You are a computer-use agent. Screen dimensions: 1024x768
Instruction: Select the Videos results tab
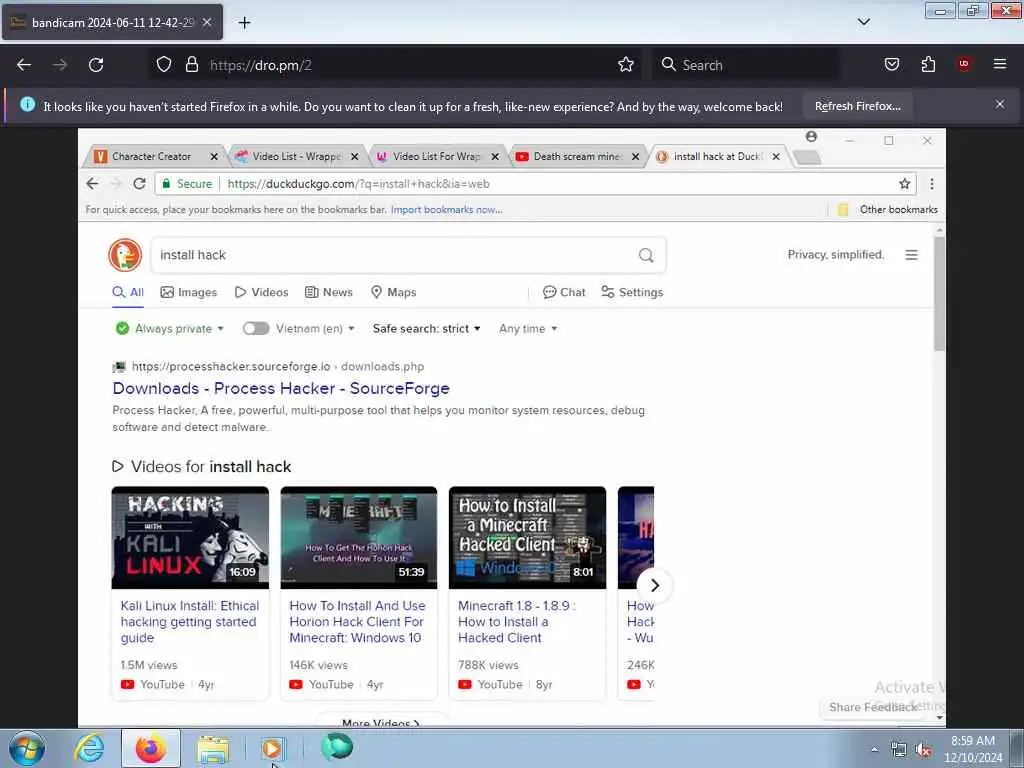point(262,292)
